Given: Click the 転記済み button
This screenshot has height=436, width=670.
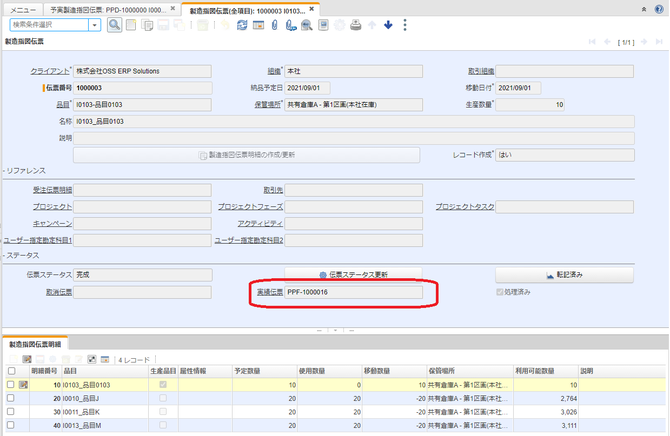Looking at the screenshot, I should (x=564, y=274).
